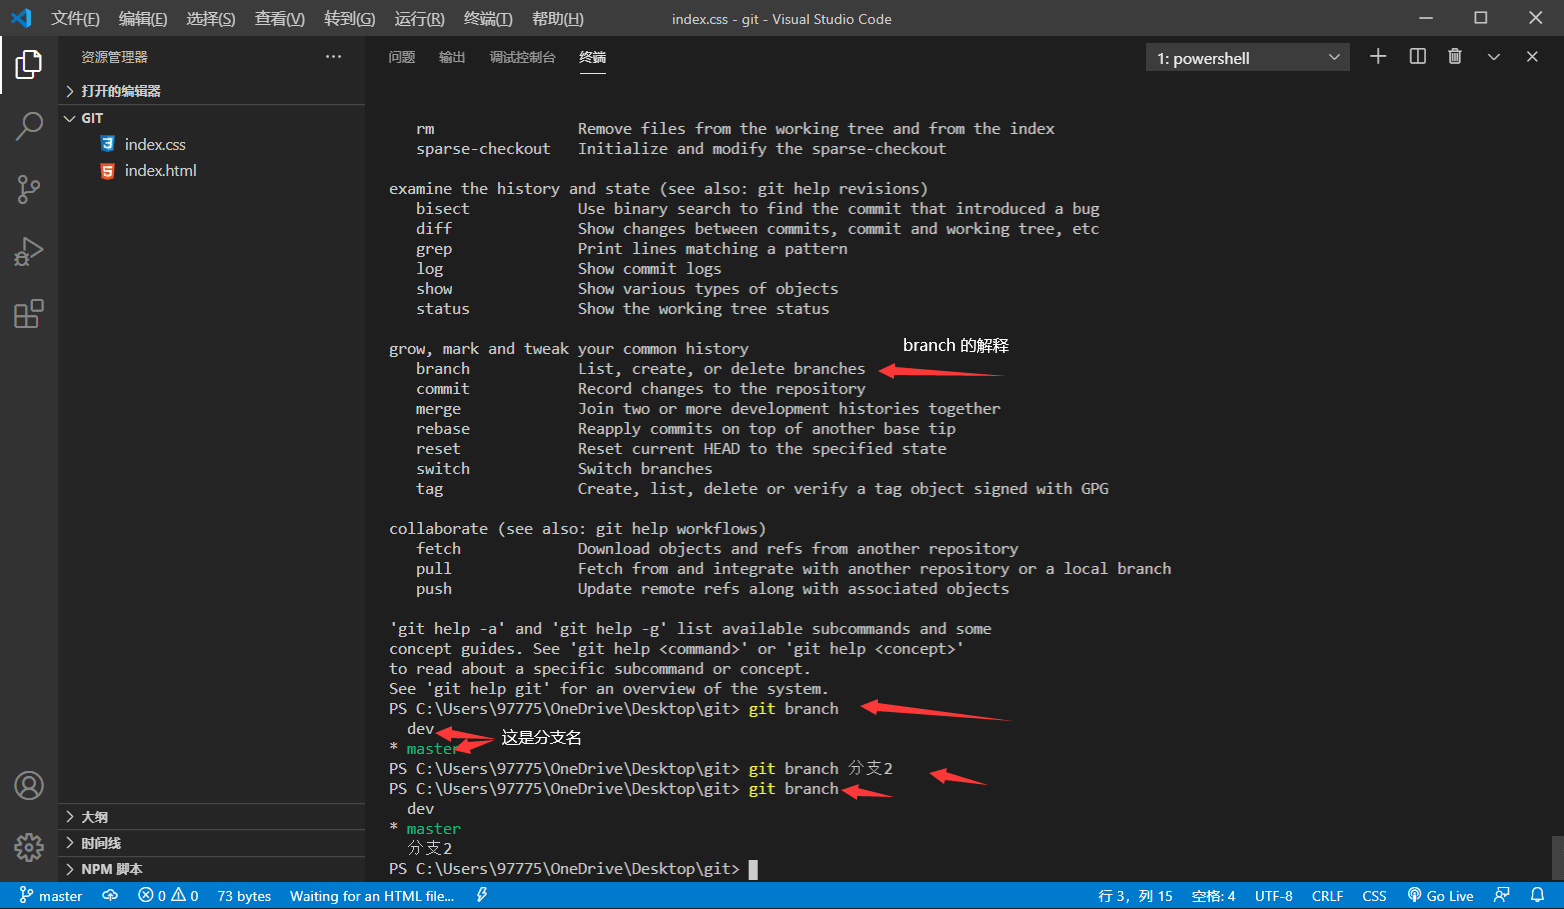Open the Manage gear icon
1564x909 pixels.
[29, 848]
